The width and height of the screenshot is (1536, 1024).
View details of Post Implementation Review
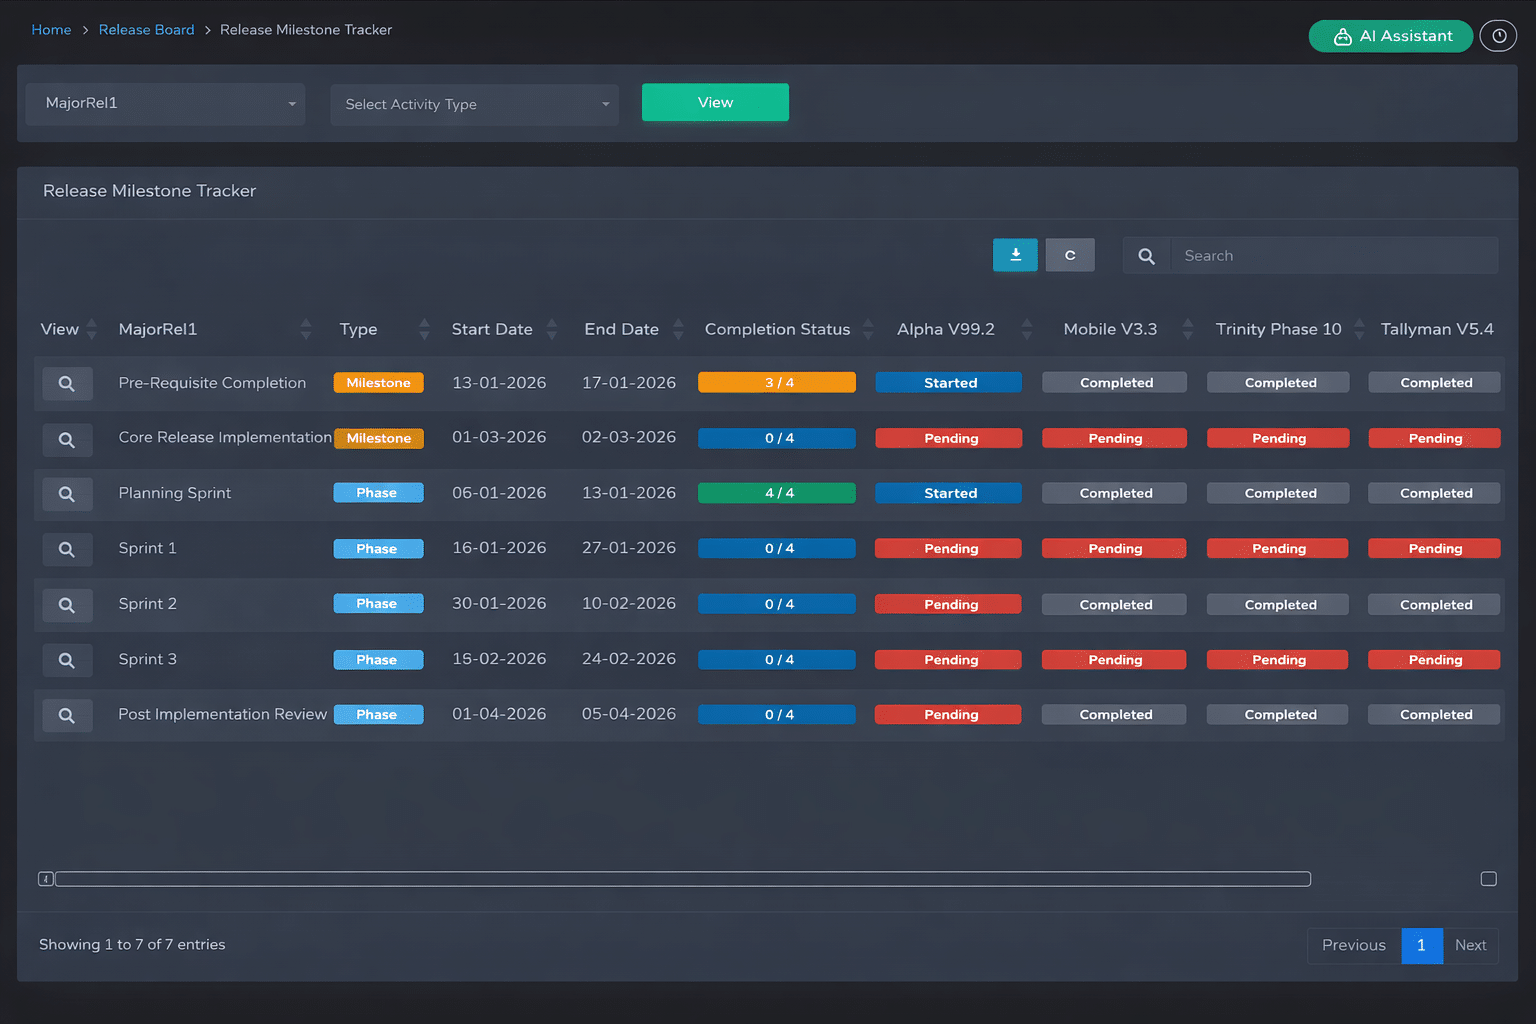click(67, 716)
